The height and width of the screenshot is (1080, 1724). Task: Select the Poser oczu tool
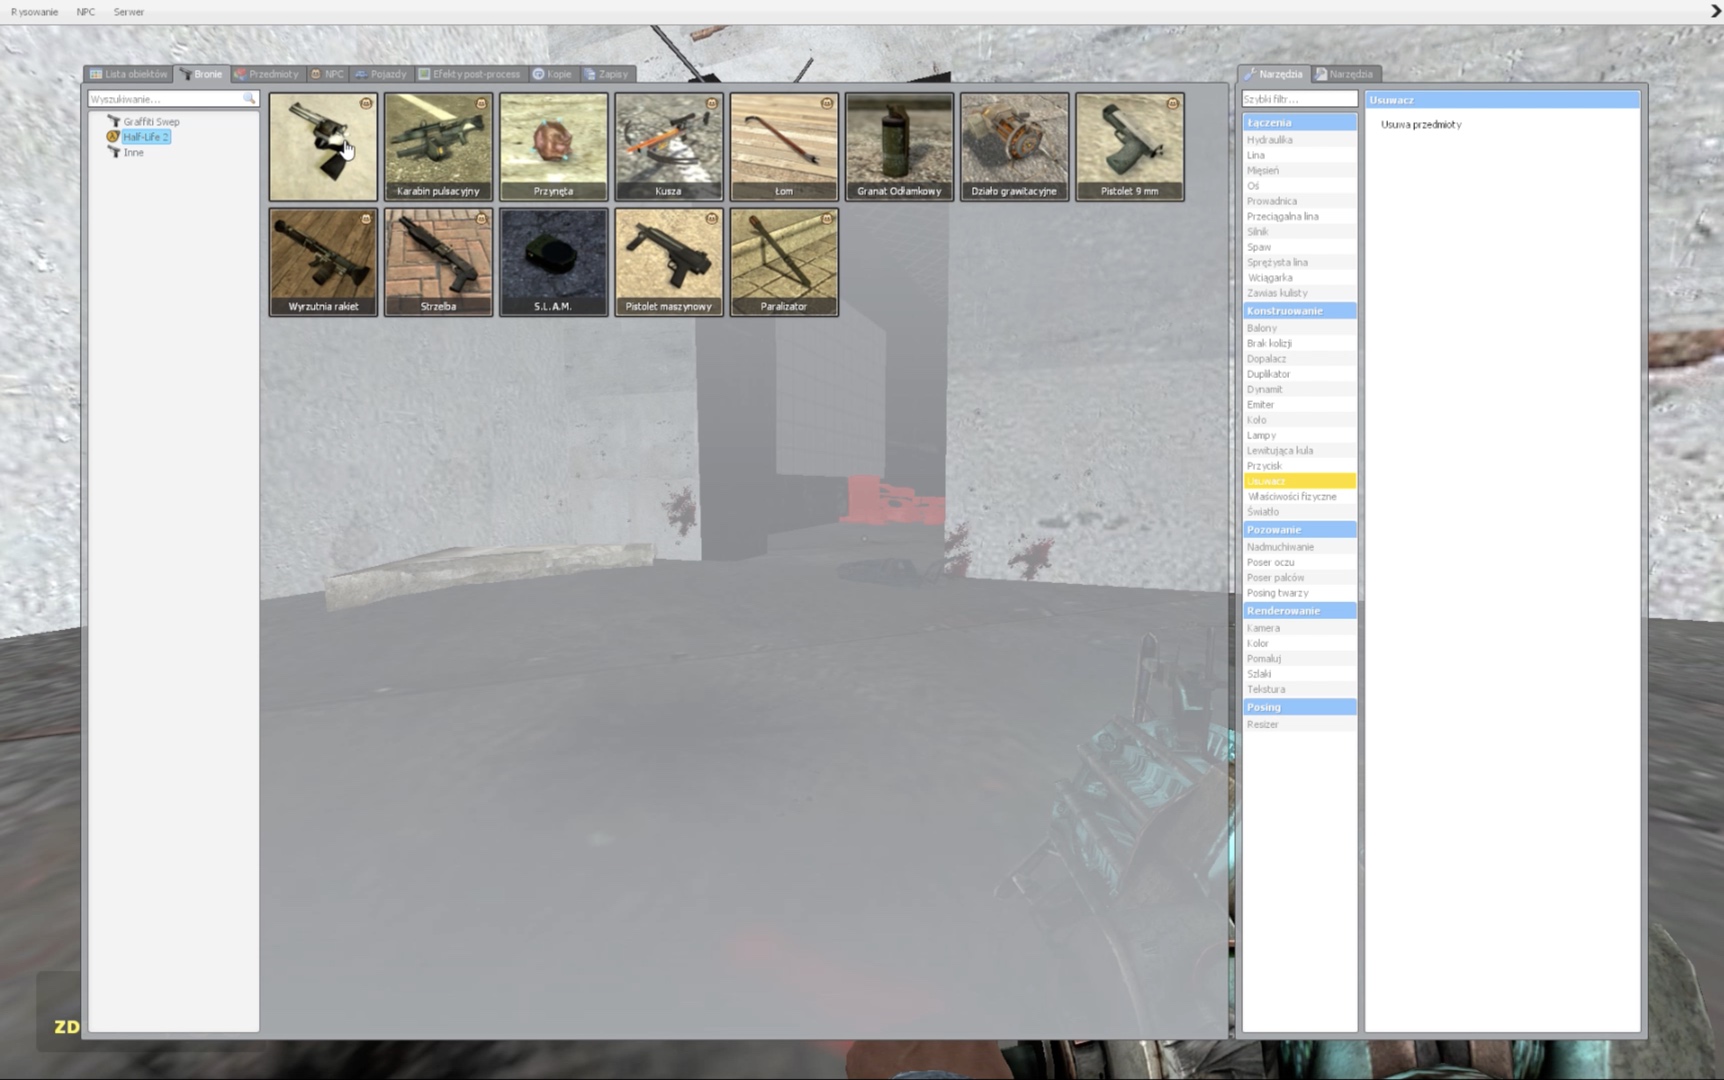pyautogui.click(x=1299, y=562)
